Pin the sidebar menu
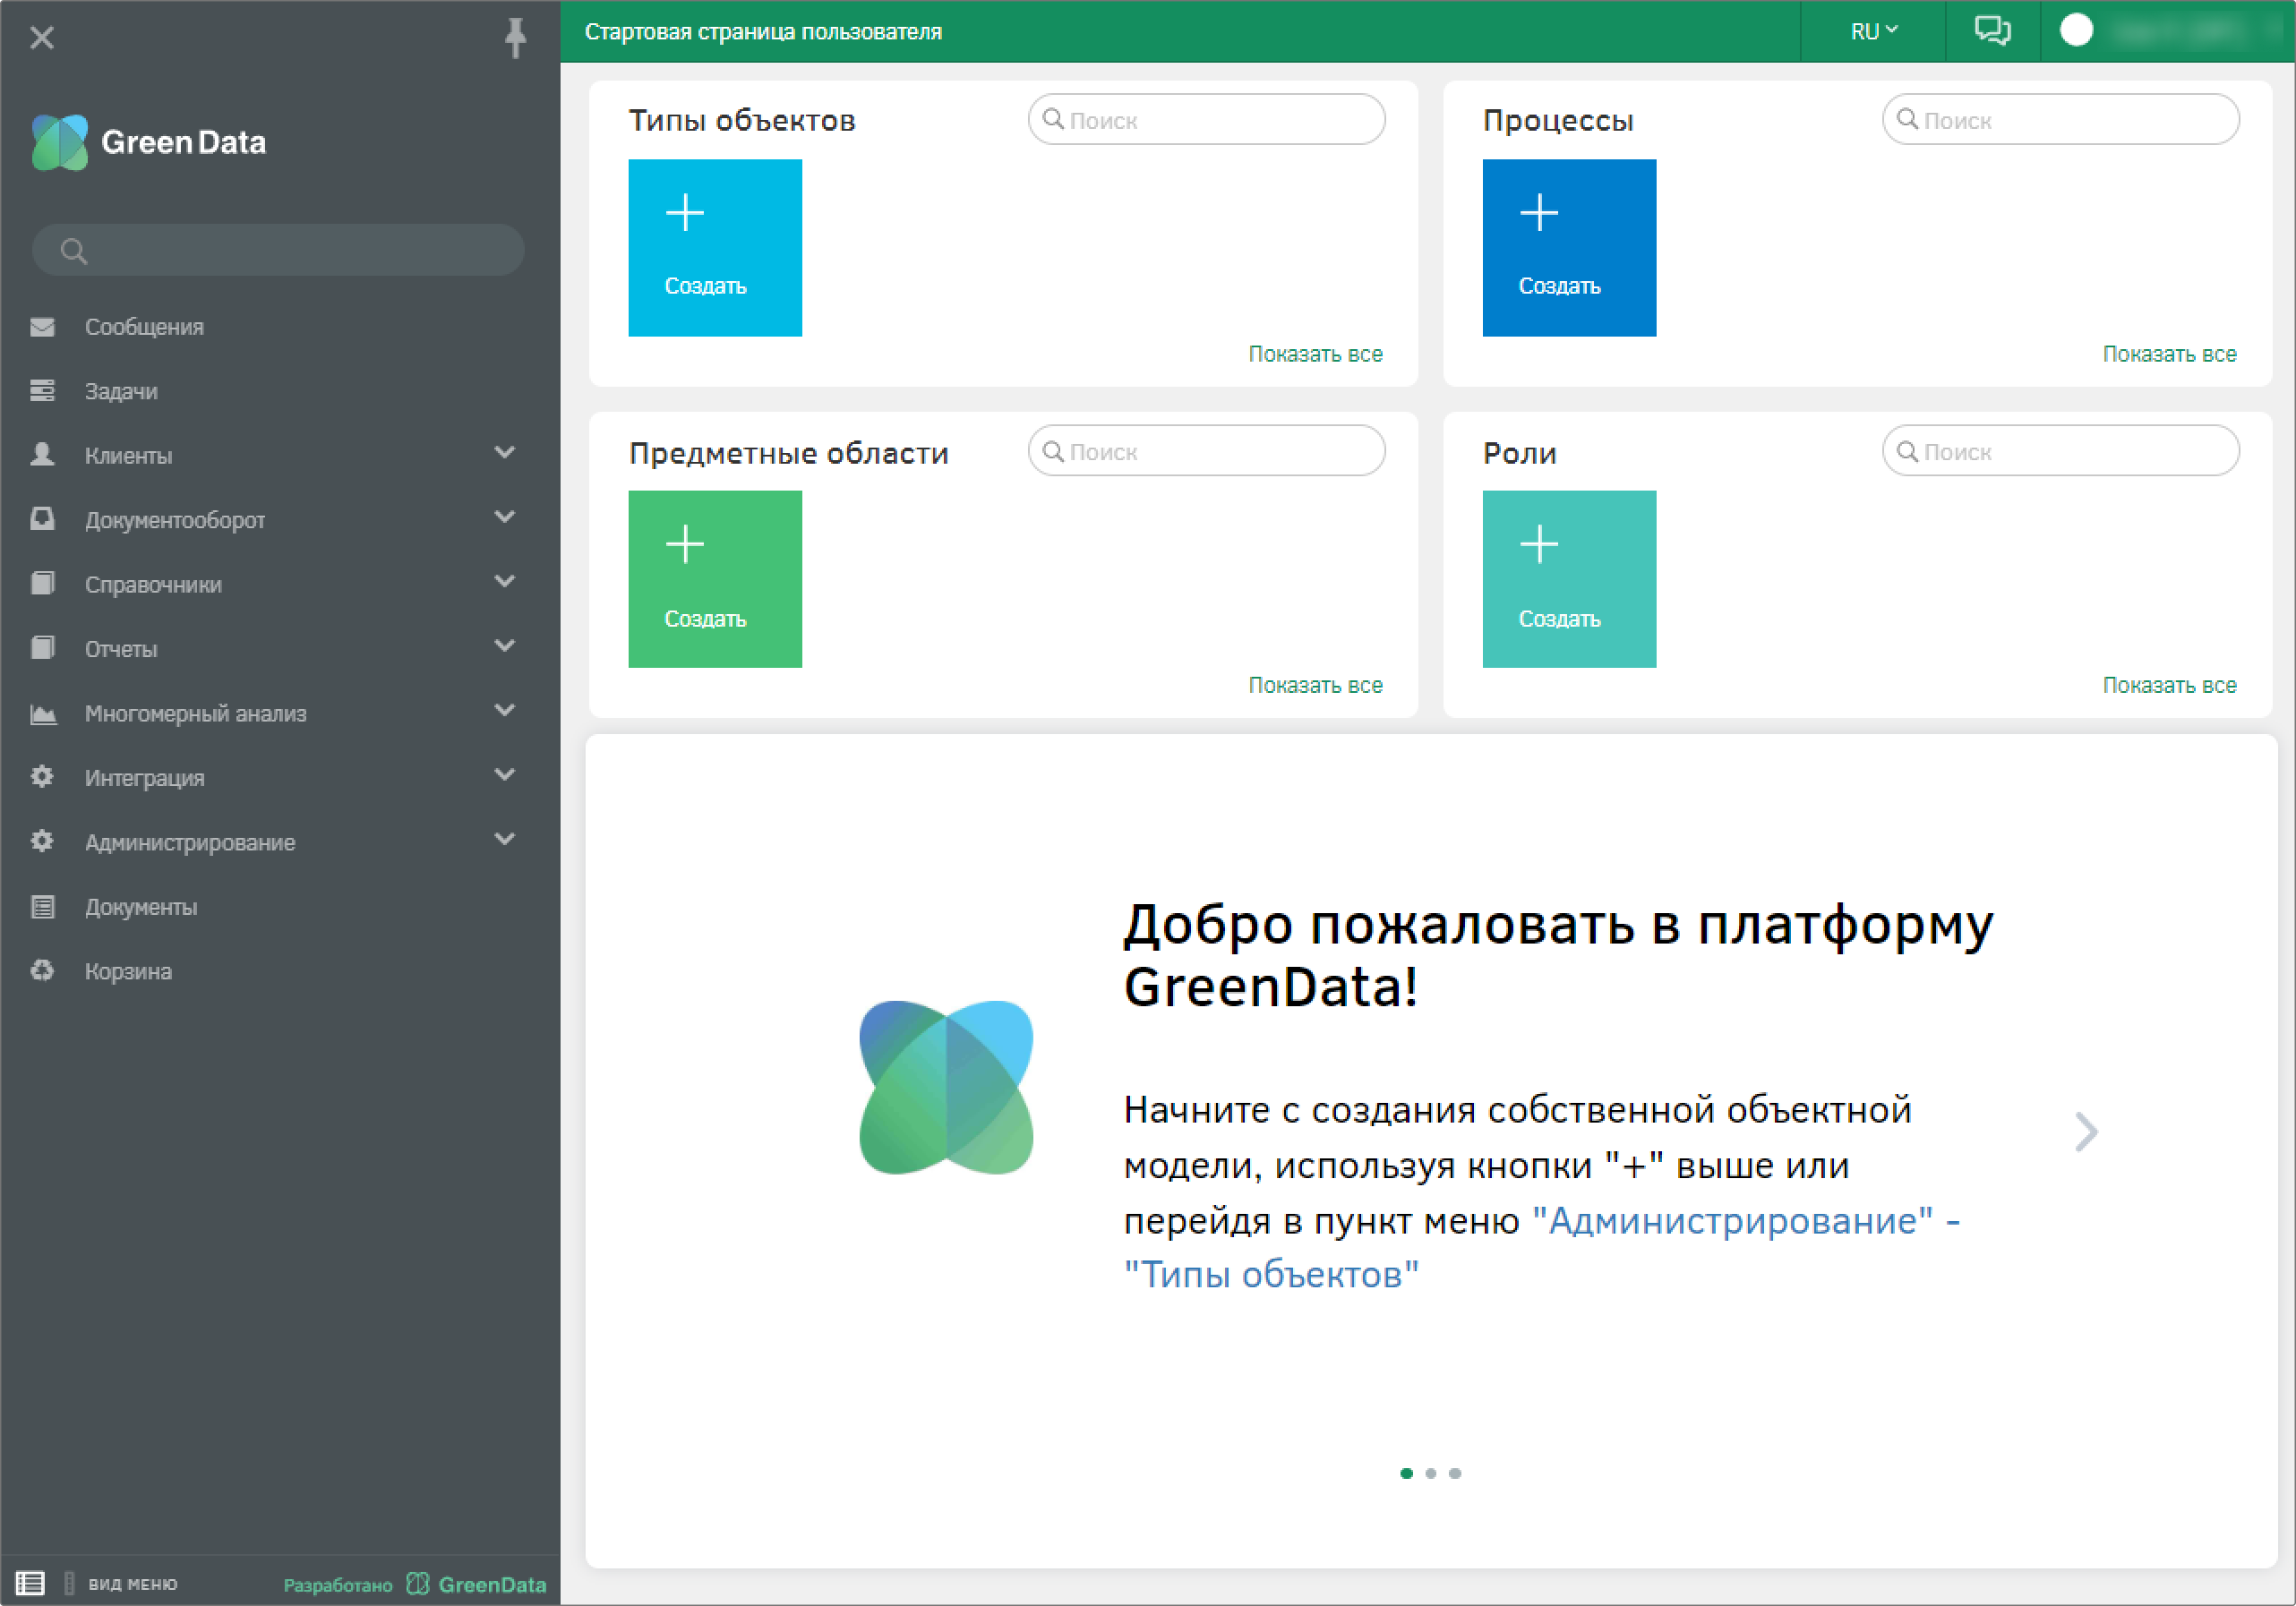The height and width of the screenshot is (1606, 2296). coord(515,37)
